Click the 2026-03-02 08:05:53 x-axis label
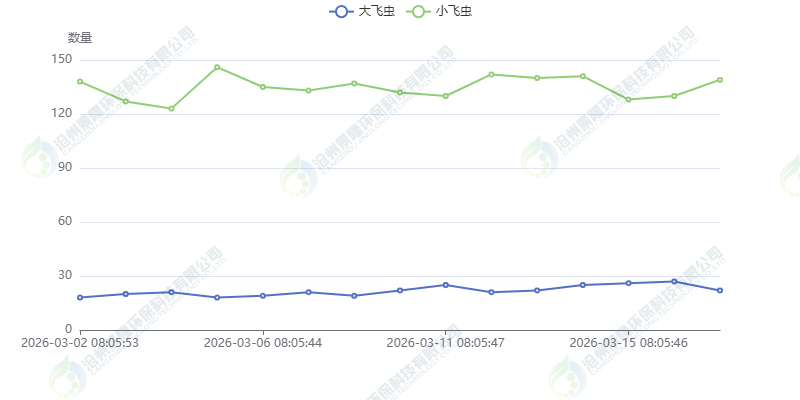Viewport: 800px width, 400px height. pos(81,342)
